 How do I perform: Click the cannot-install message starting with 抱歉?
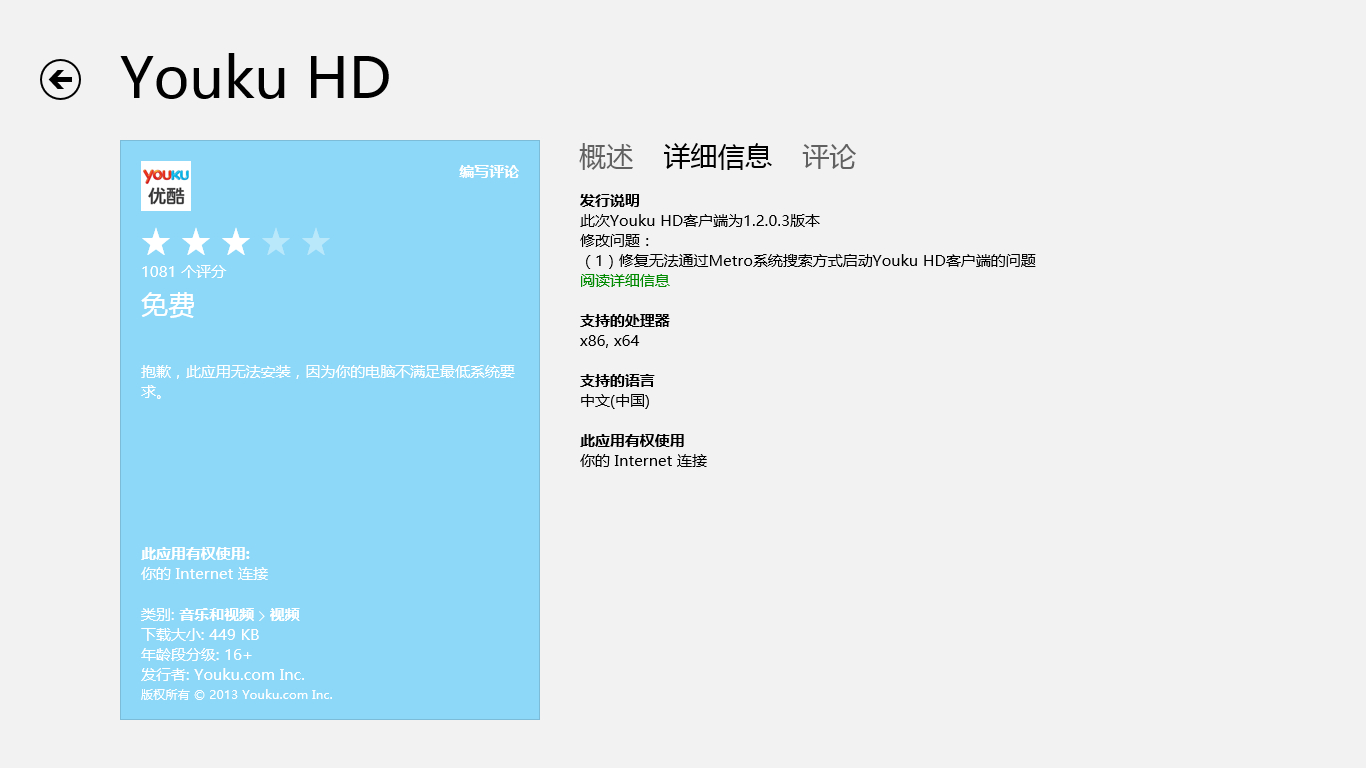point(328,382)
